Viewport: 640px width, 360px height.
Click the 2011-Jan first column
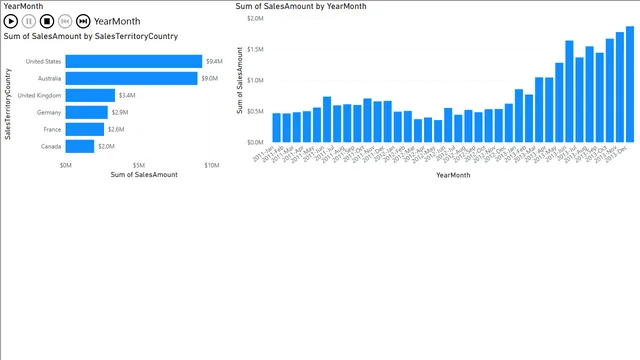[276, 128]
